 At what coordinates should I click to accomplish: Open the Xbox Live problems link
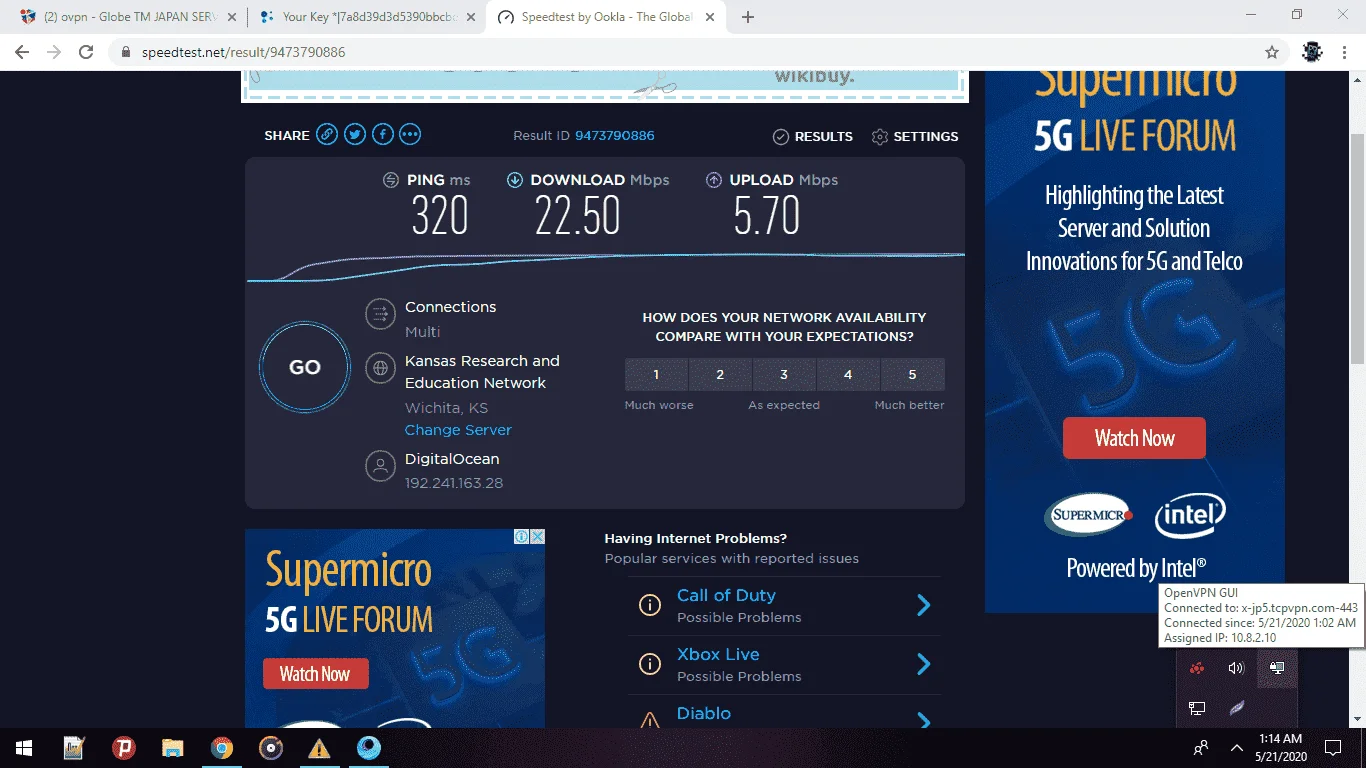pyautogui.click(x=718, y=654)
